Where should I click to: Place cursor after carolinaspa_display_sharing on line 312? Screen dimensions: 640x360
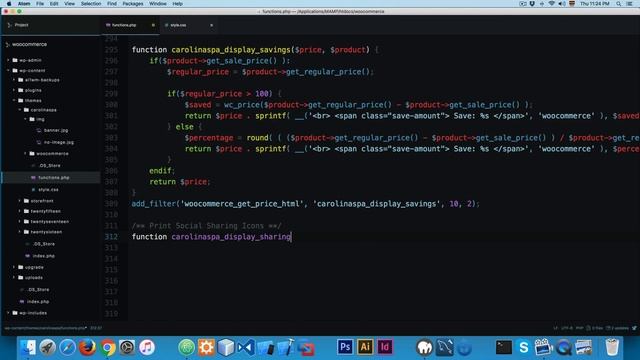291,237
